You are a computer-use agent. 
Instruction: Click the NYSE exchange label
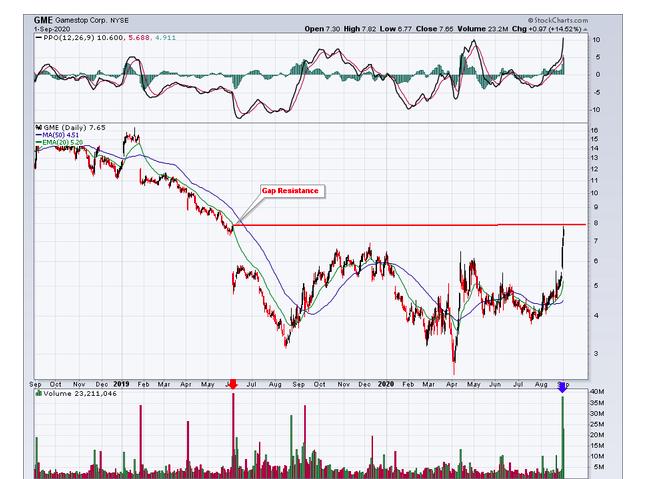(119, 20)
